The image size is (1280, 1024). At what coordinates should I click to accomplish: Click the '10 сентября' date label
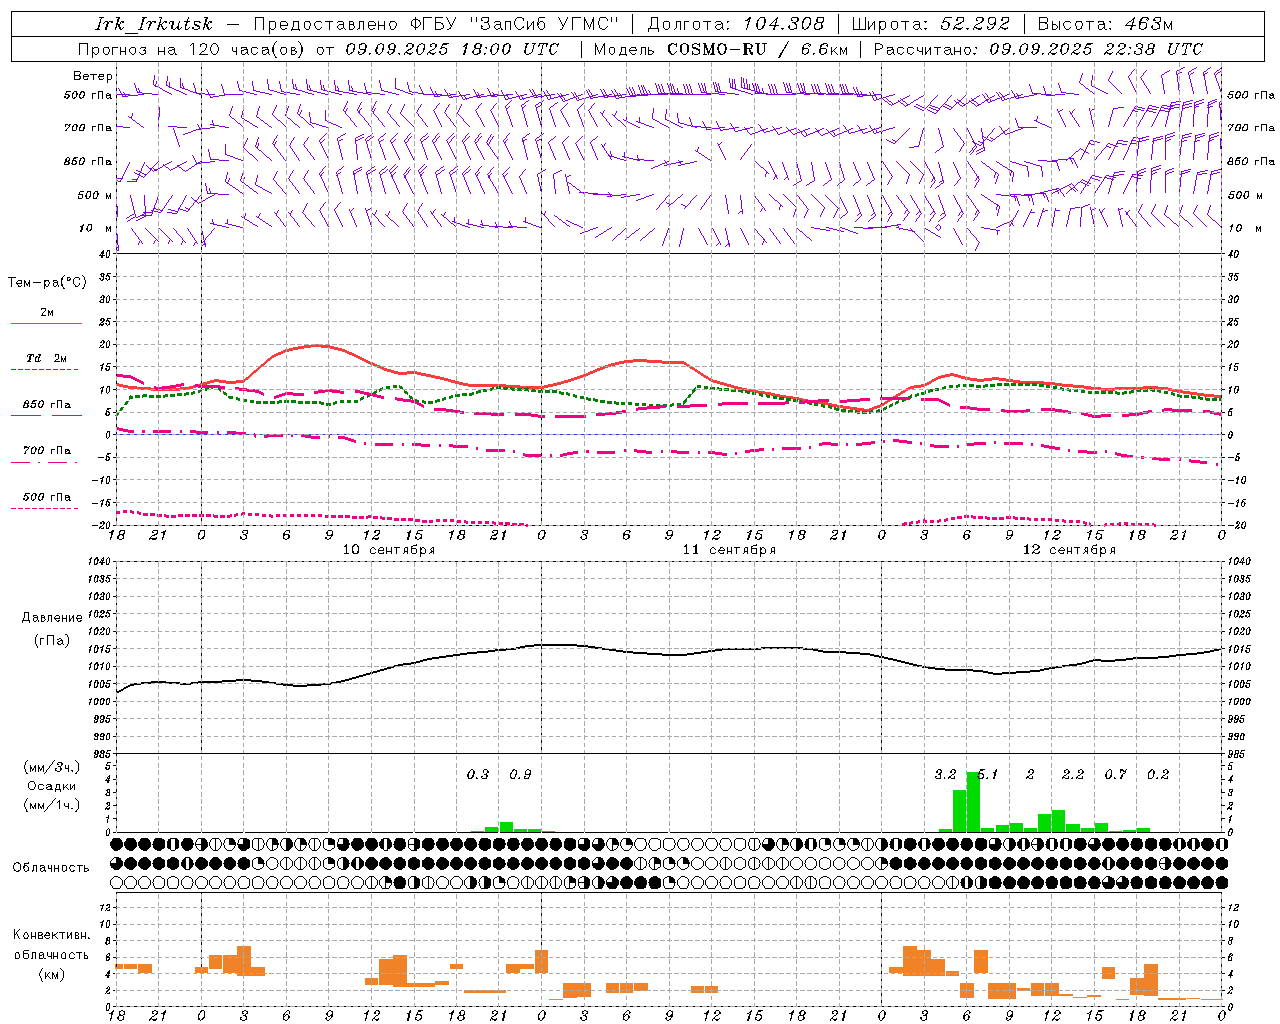pyautogui.click(x=389, y=550)
